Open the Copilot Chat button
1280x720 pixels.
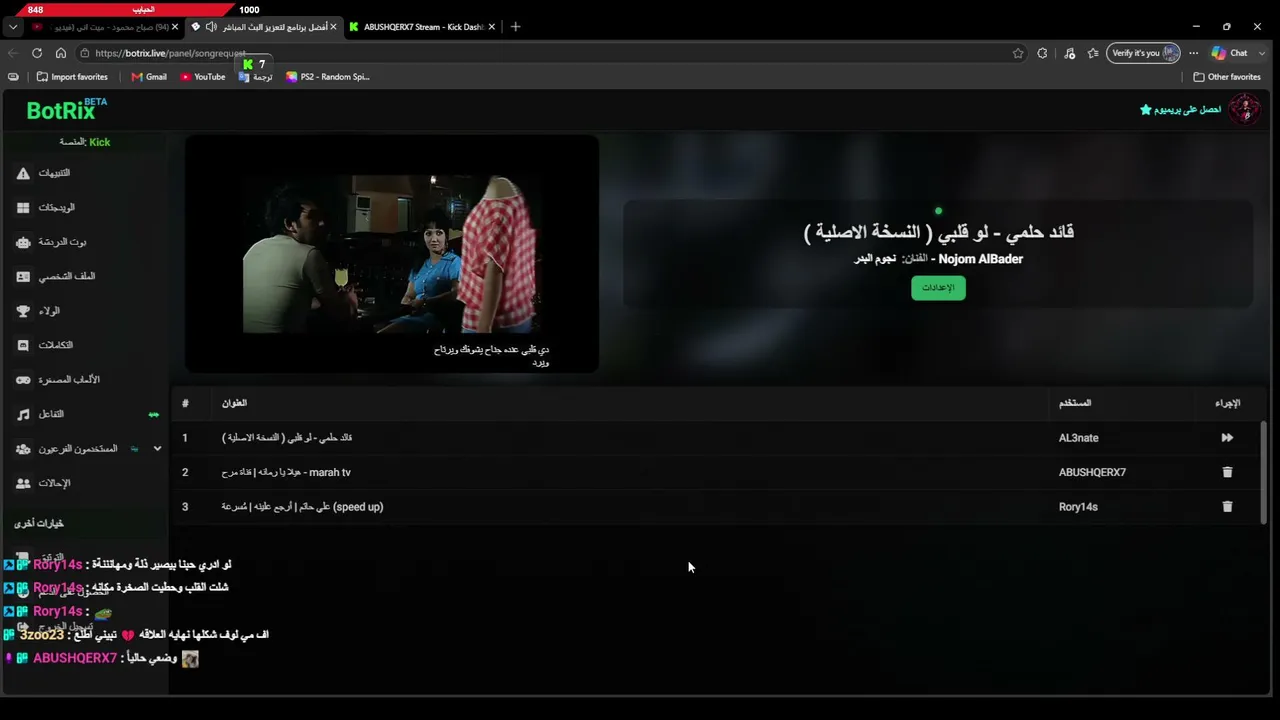click(1229, 53)
